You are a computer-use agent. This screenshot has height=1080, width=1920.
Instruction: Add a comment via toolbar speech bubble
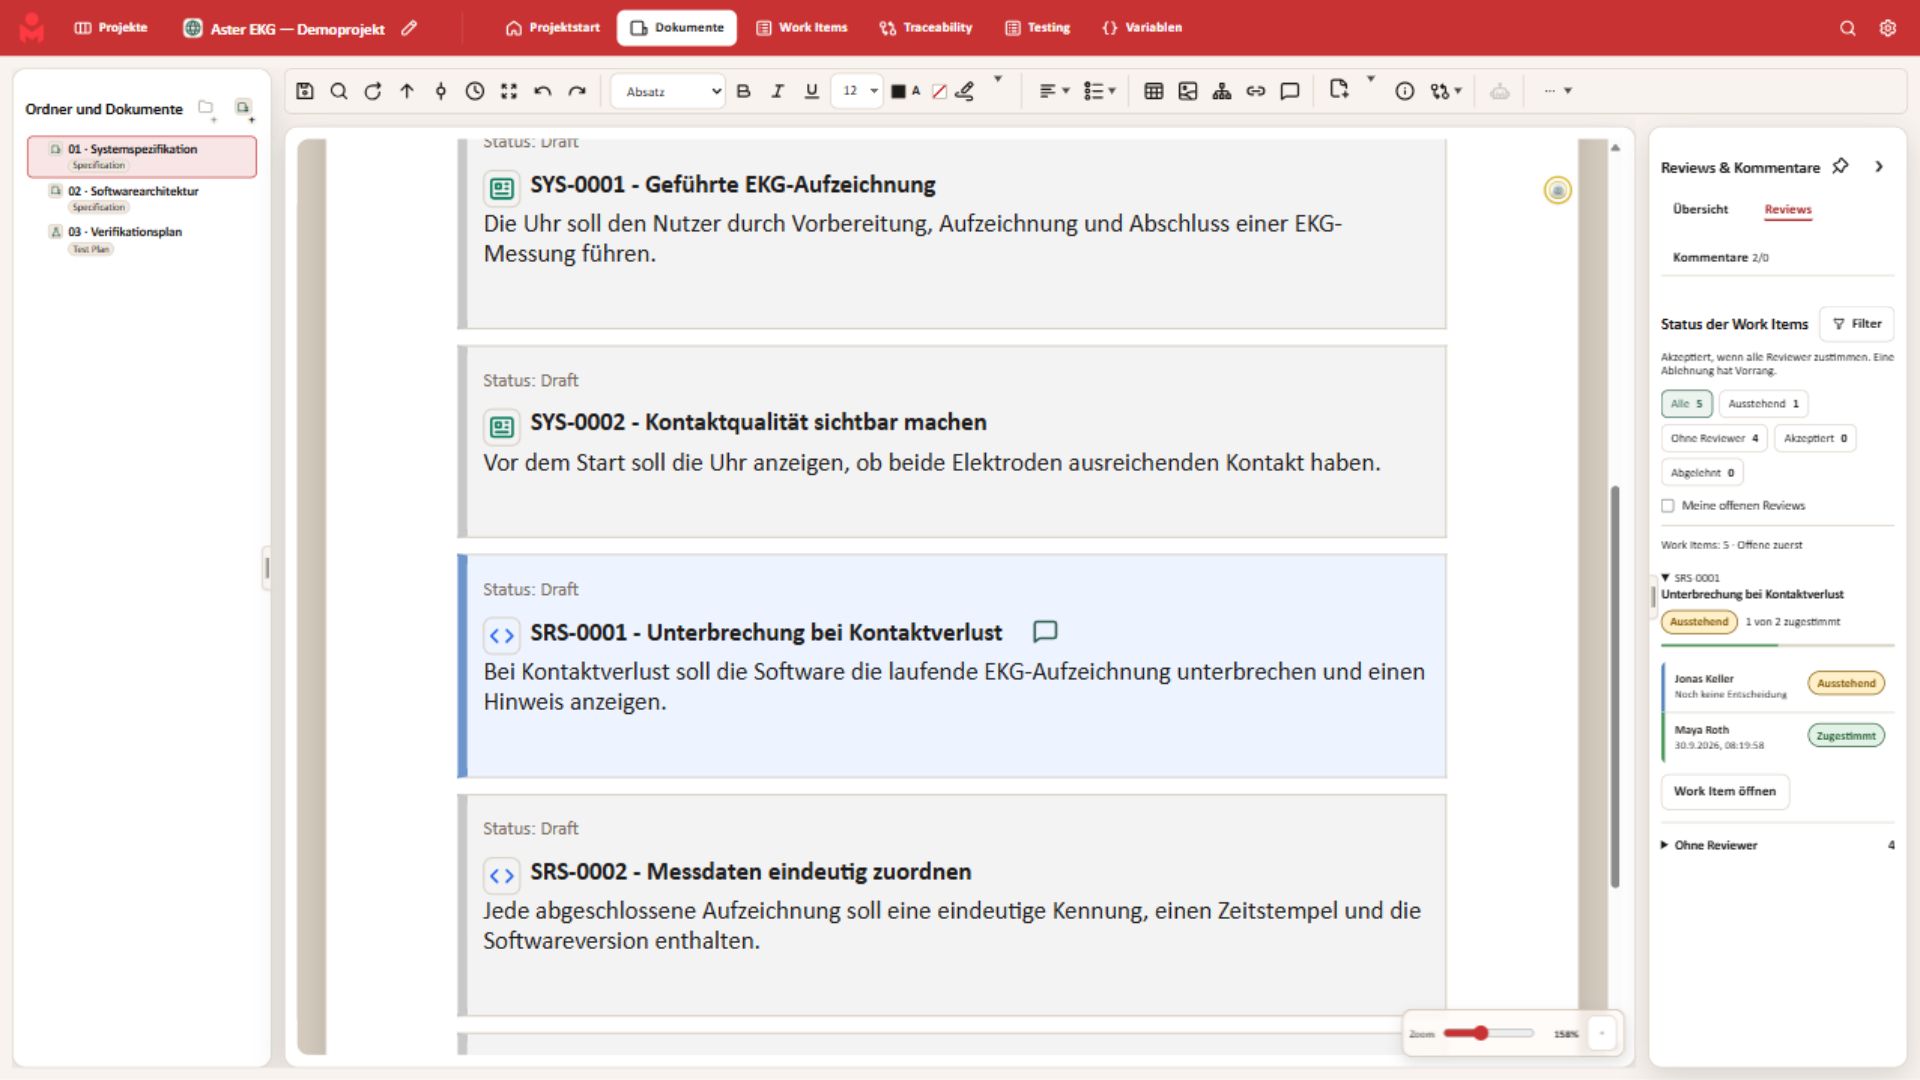(x=1289, y=91)
